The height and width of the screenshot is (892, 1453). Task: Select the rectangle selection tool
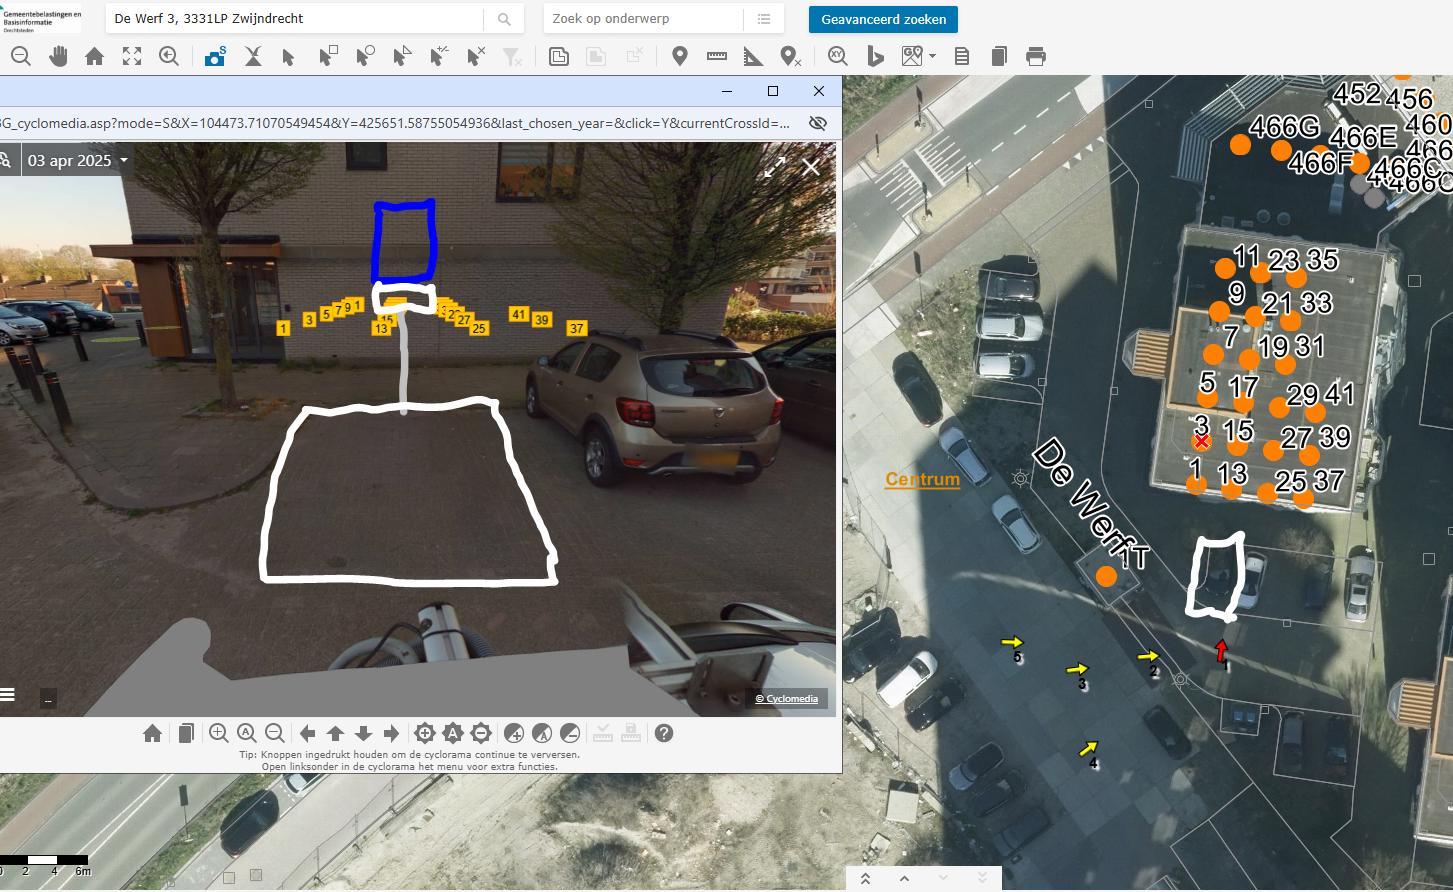click(327, 57)
